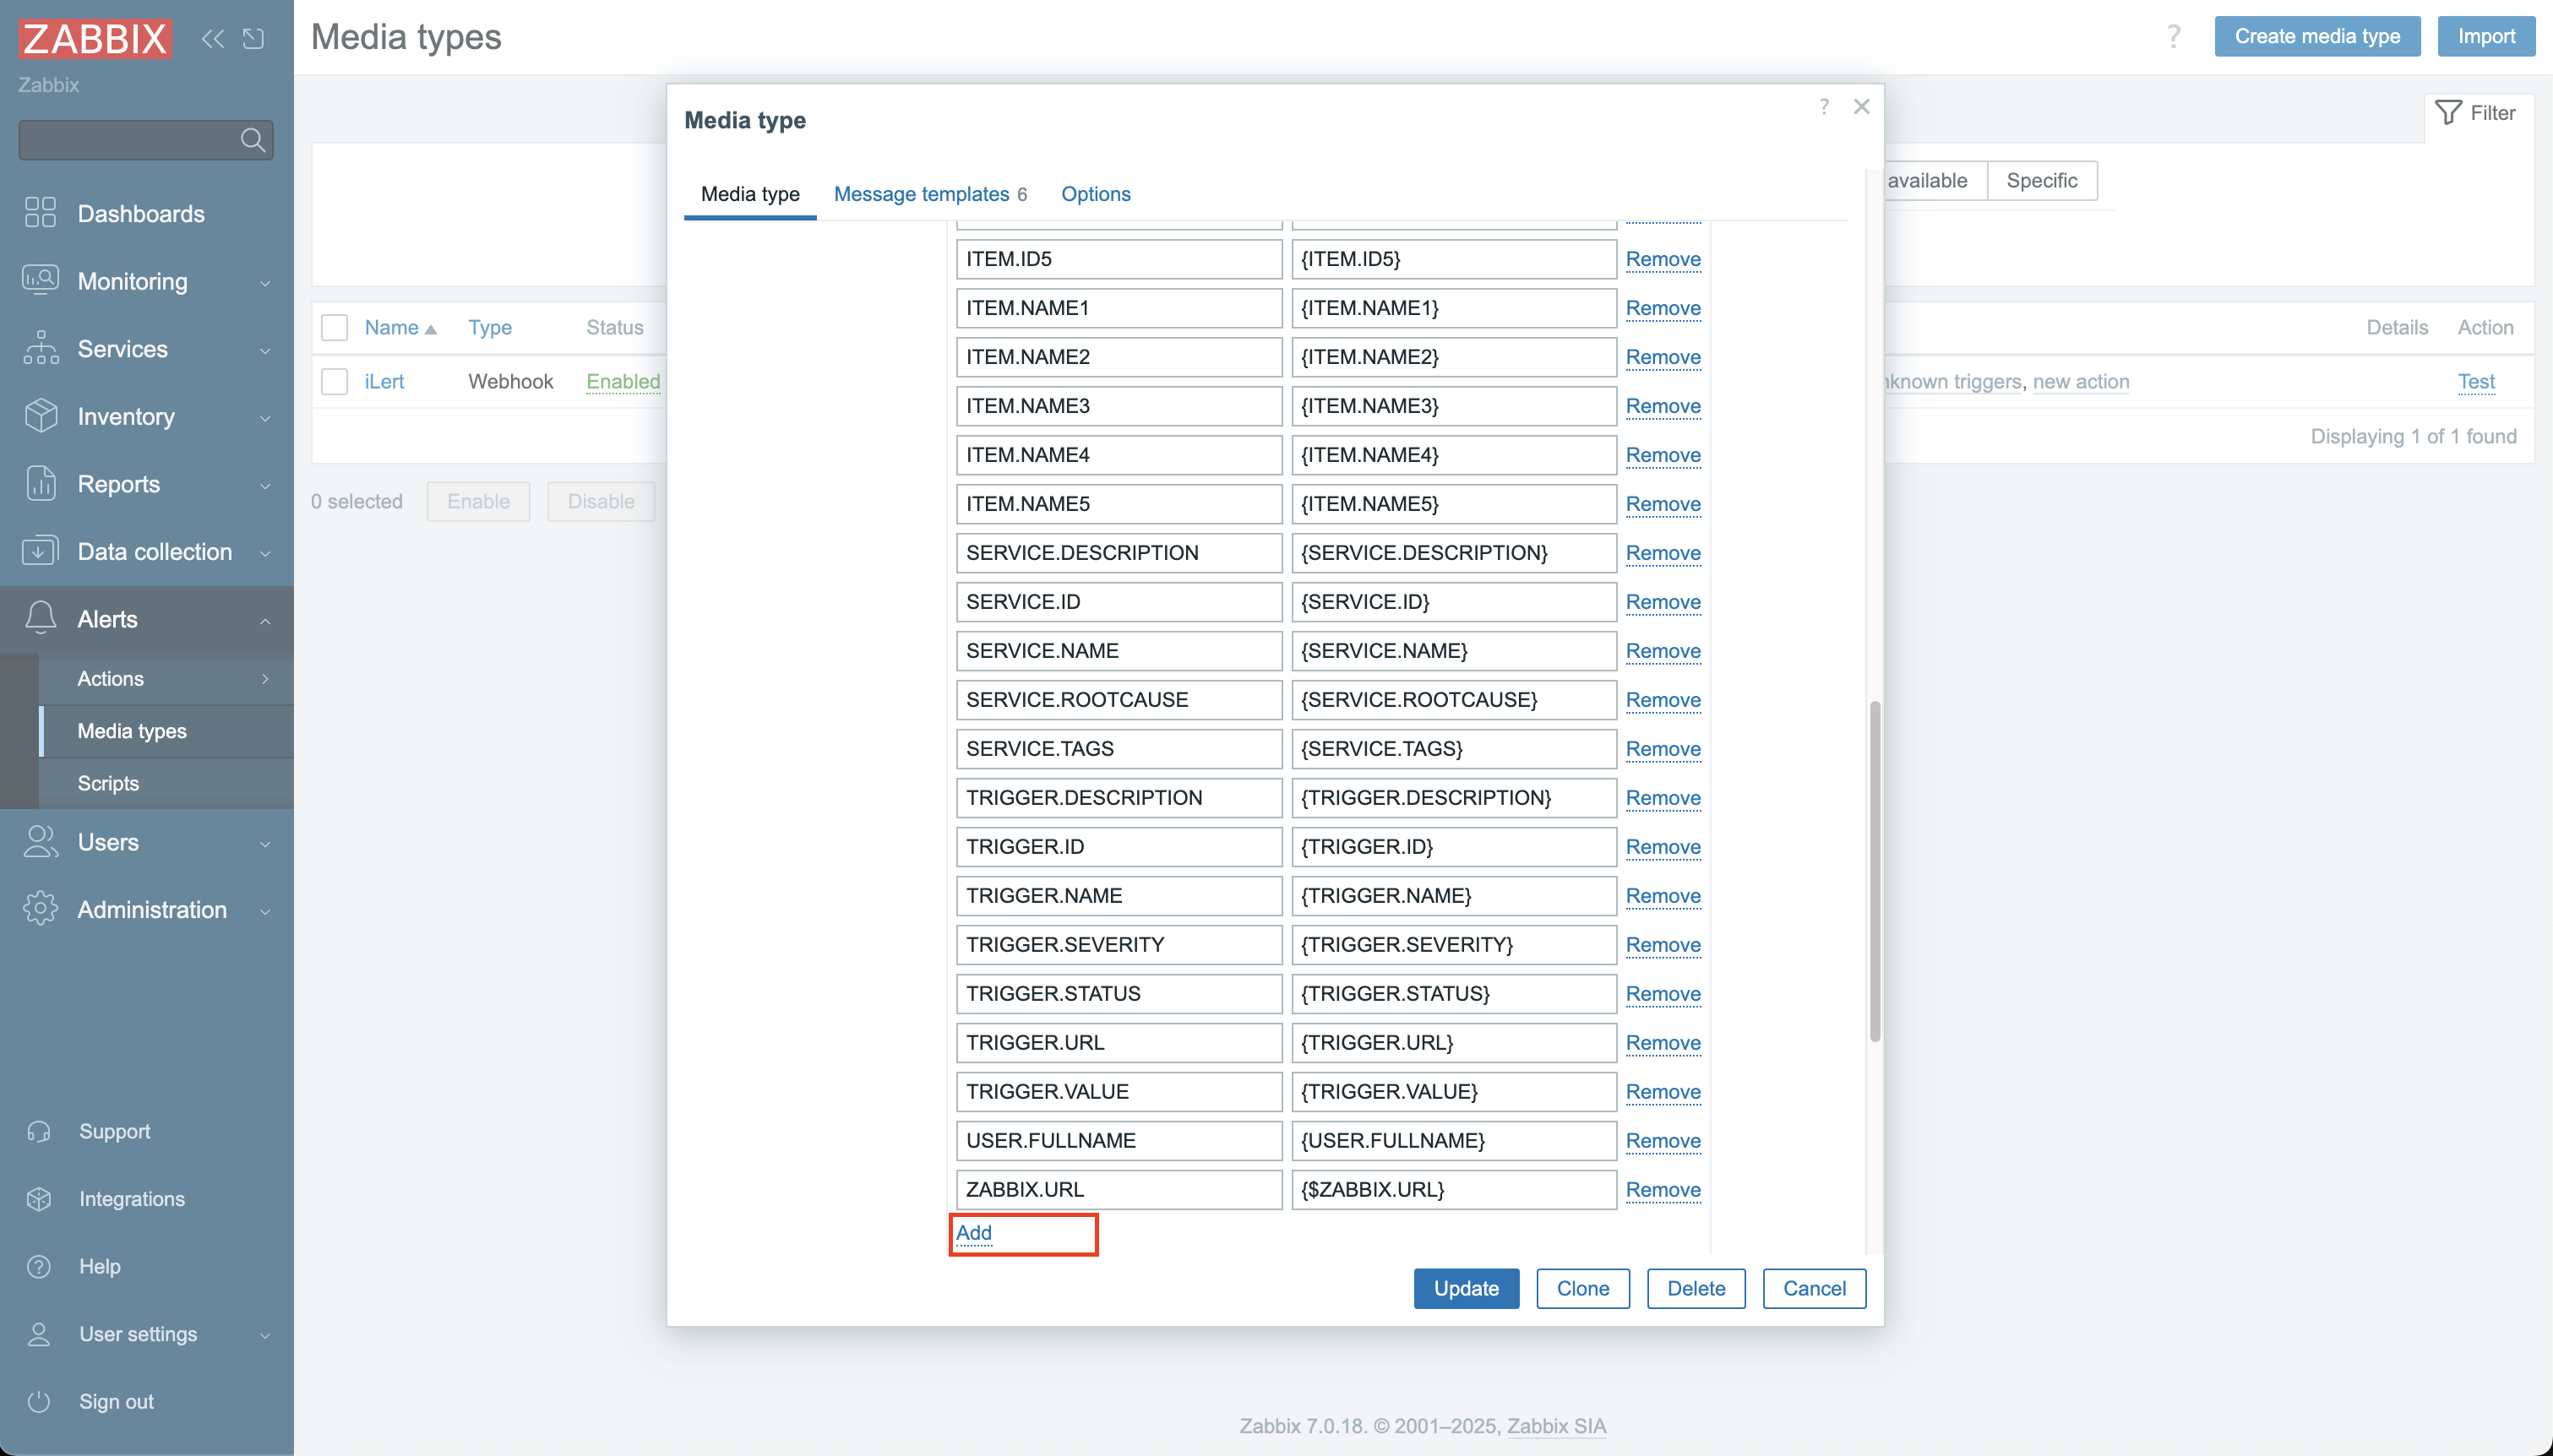
Task: Click the search magnifier icon in the sidebar
Action: click(252, 140)
